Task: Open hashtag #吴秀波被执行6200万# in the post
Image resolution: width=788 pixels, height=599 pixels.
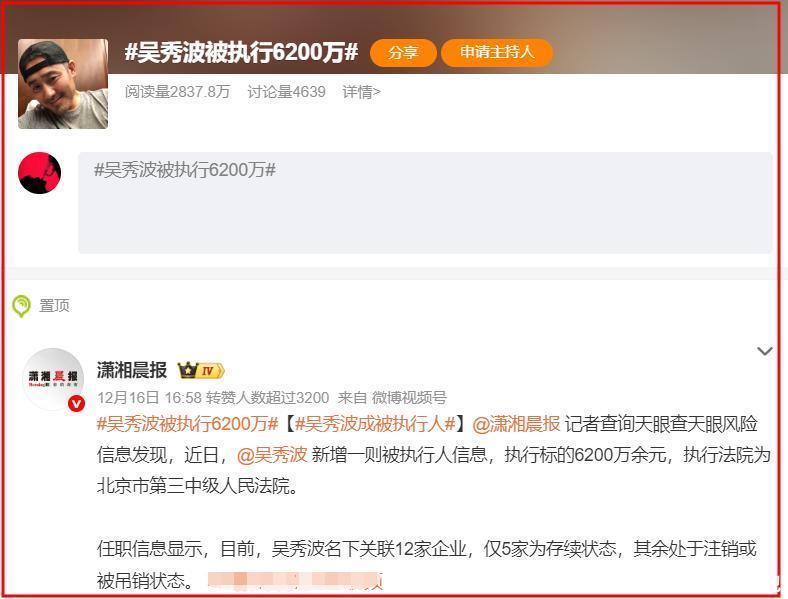Action: coord(187,424)
